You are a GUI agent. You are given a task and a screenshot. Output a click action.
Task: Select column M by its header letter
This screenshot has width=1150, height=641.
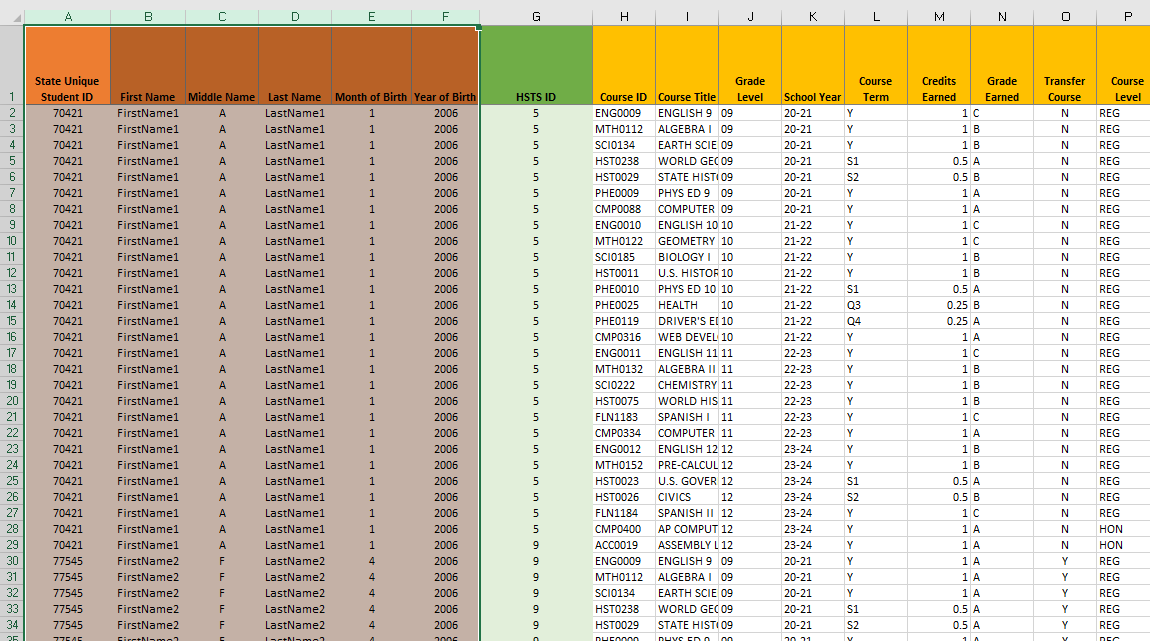coord(939,17)
